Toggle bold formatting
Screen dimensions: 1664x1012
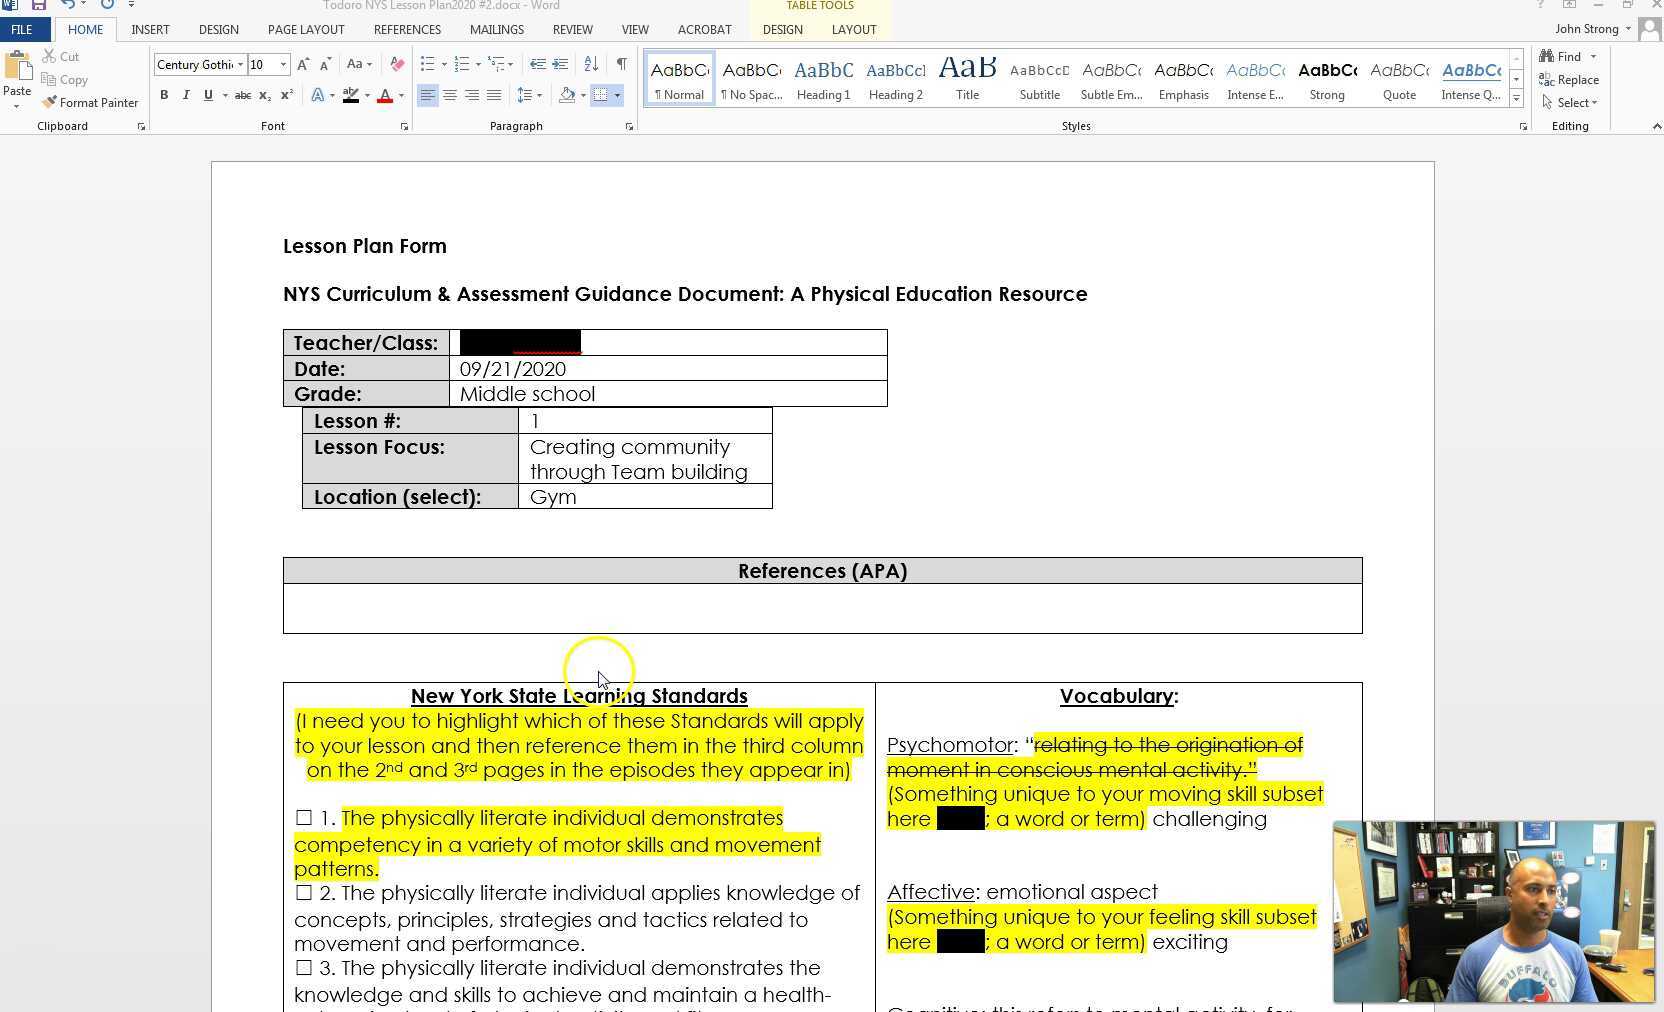pyautogui.click(x=164, y=95)
